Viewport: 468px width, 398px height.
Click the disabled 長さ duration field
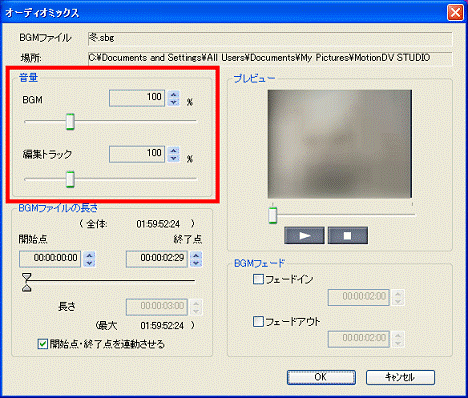tap(157, 307)
